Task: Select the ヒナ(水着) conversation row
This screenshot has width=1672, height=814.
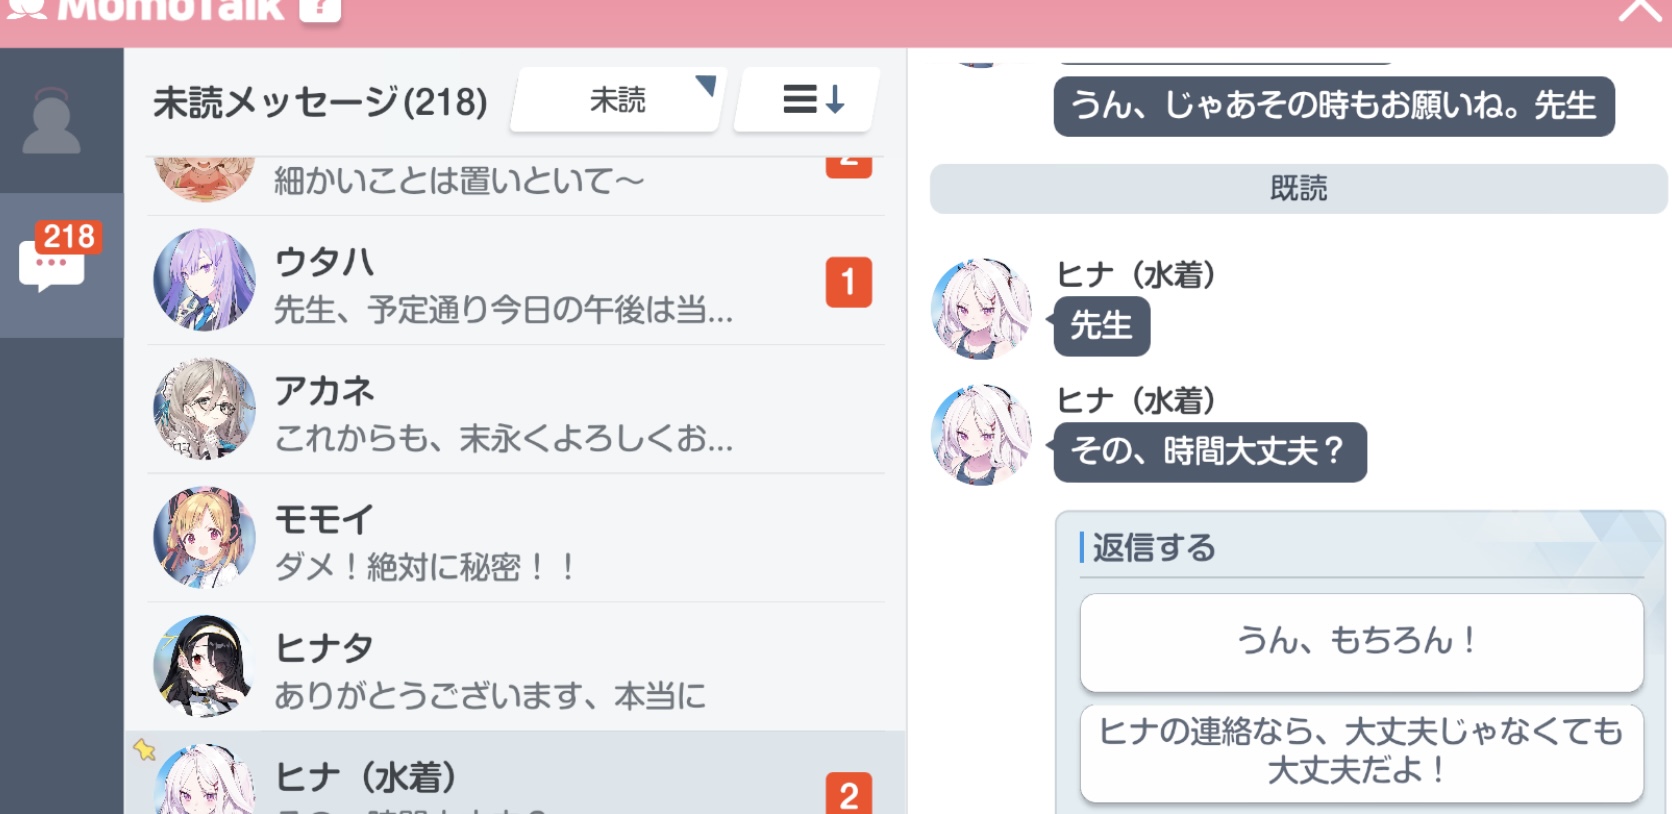Action: click(516, 773)
